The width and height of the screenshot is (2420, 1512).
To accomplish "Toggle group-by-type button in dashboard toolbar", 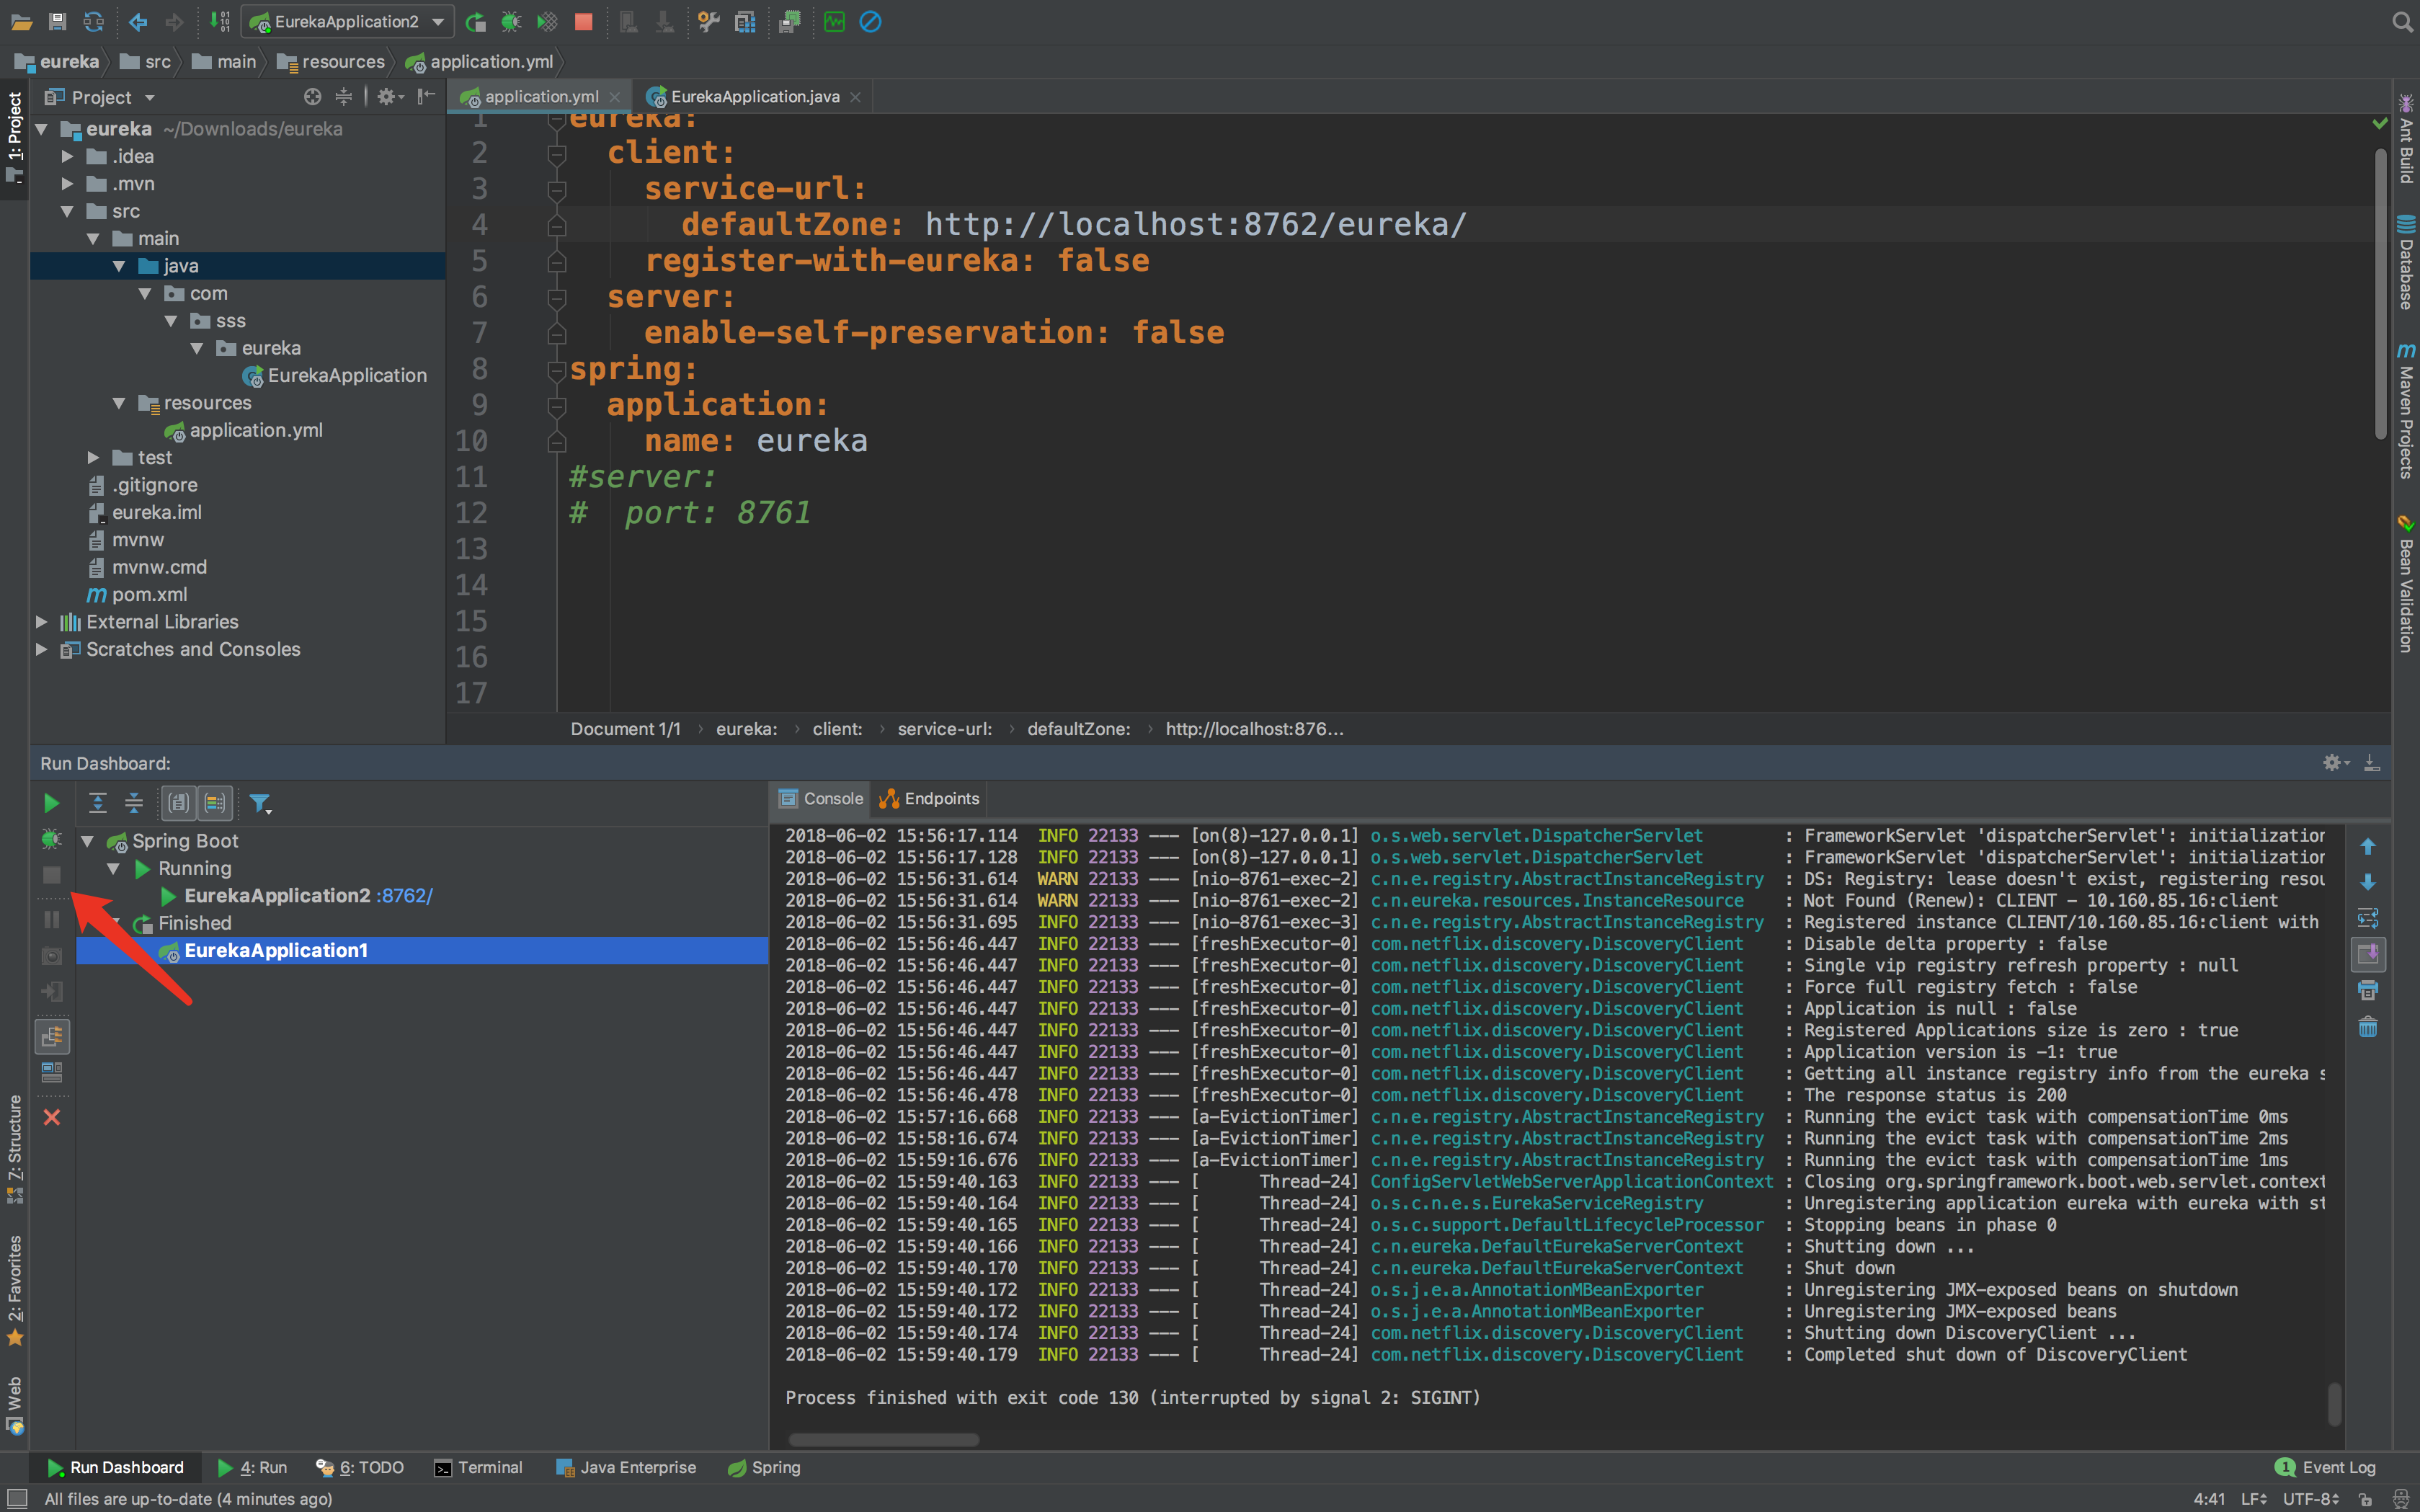I will pyautogui.click(x=178, y=803).
